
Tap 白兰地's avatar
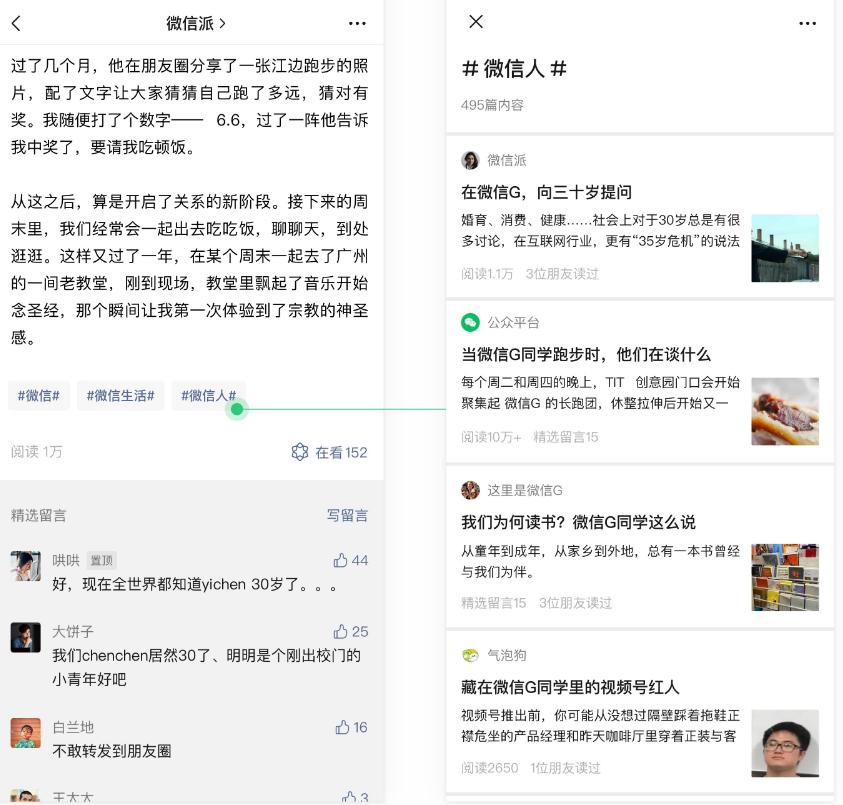25,732
